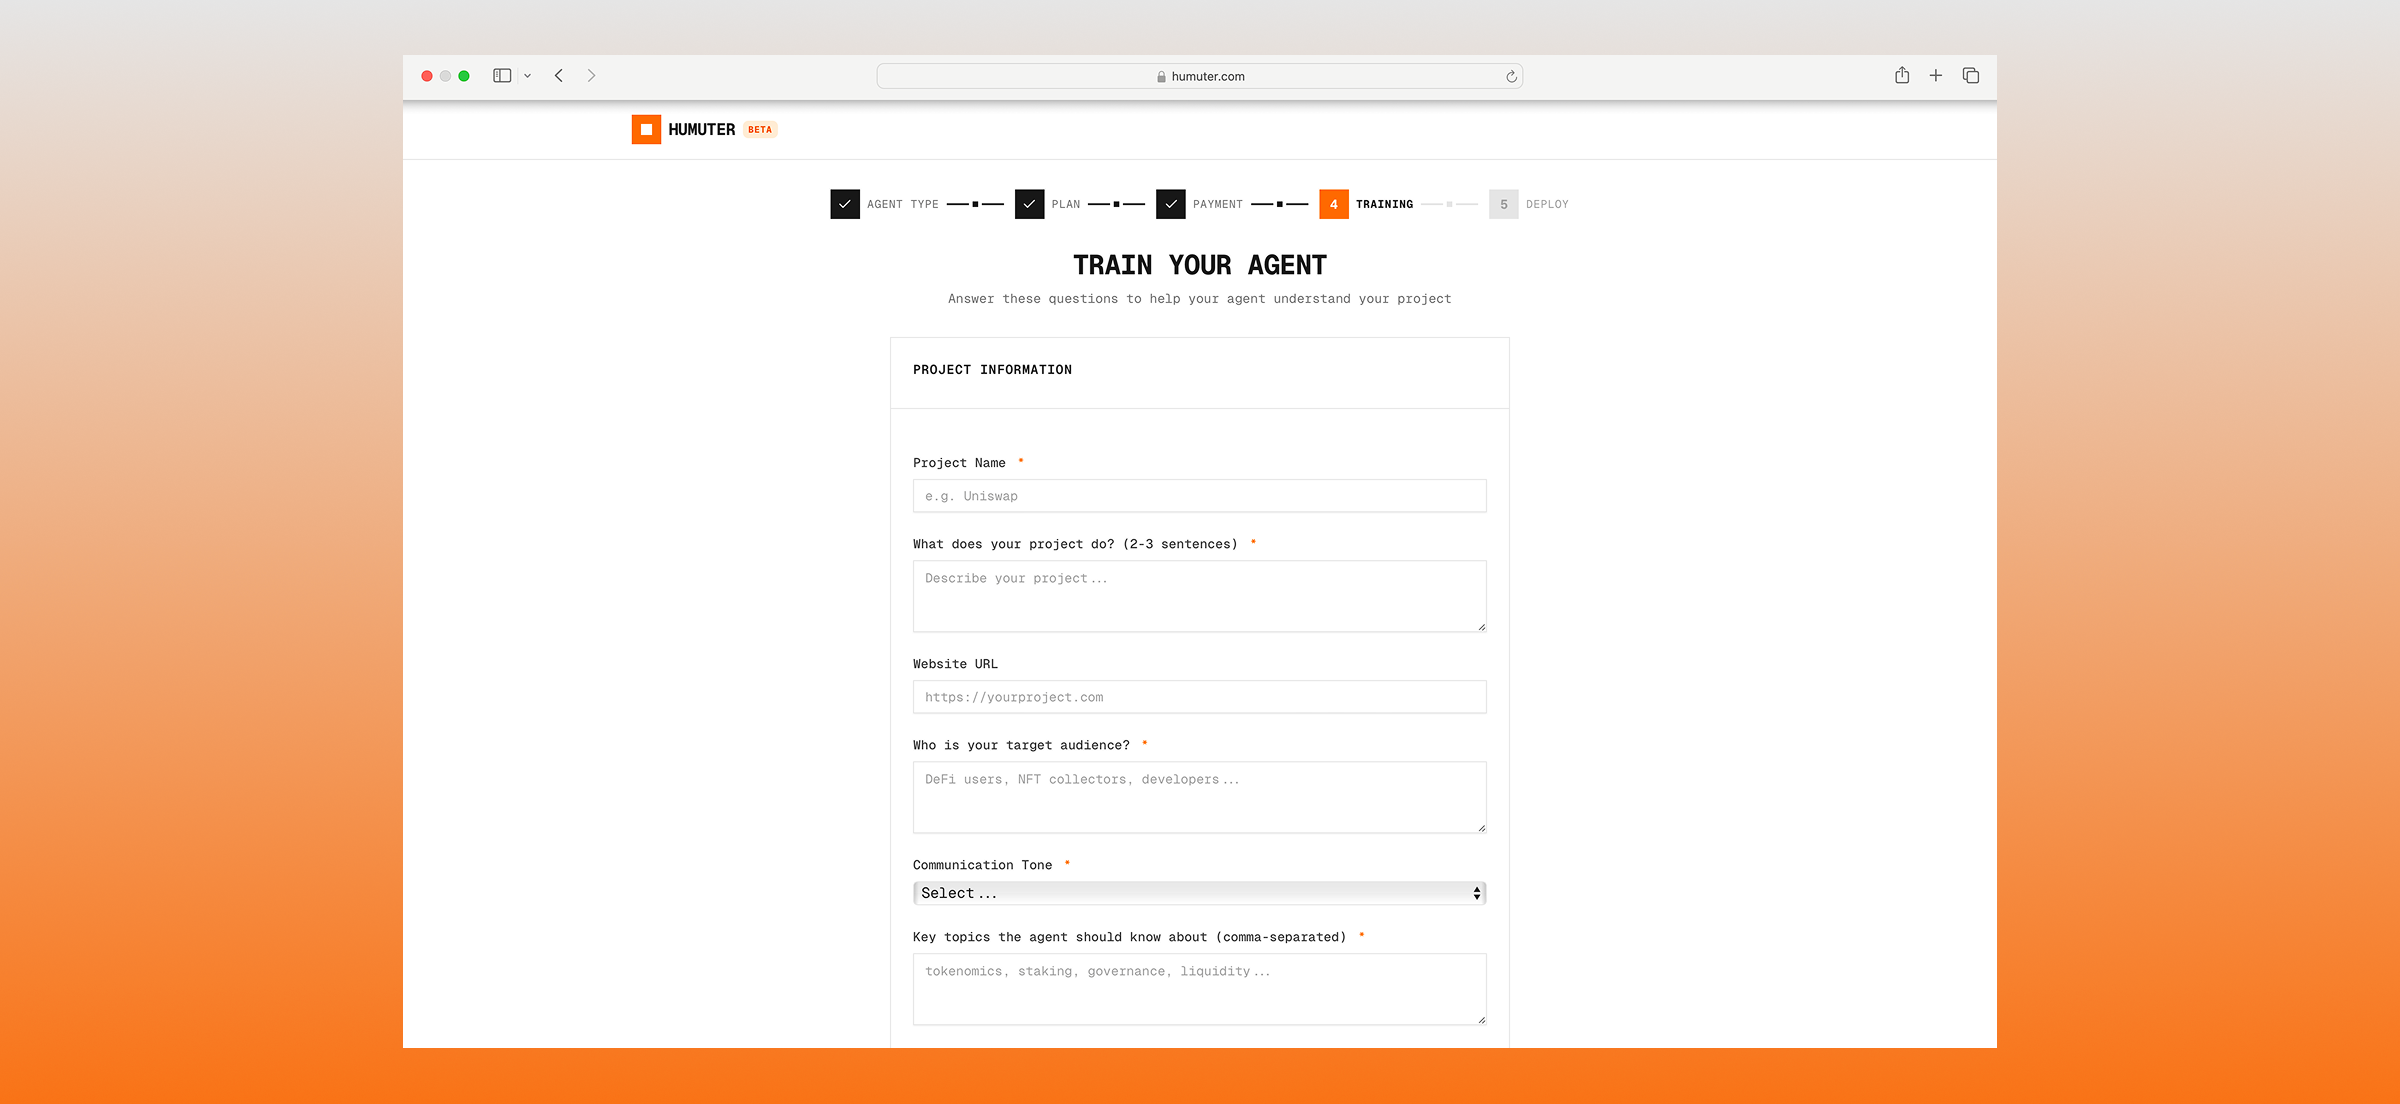Image resolution: width=2400 pixels, height=1104 pixels.
Task: Click the browser forward arrow
Action: click(591, 76)
